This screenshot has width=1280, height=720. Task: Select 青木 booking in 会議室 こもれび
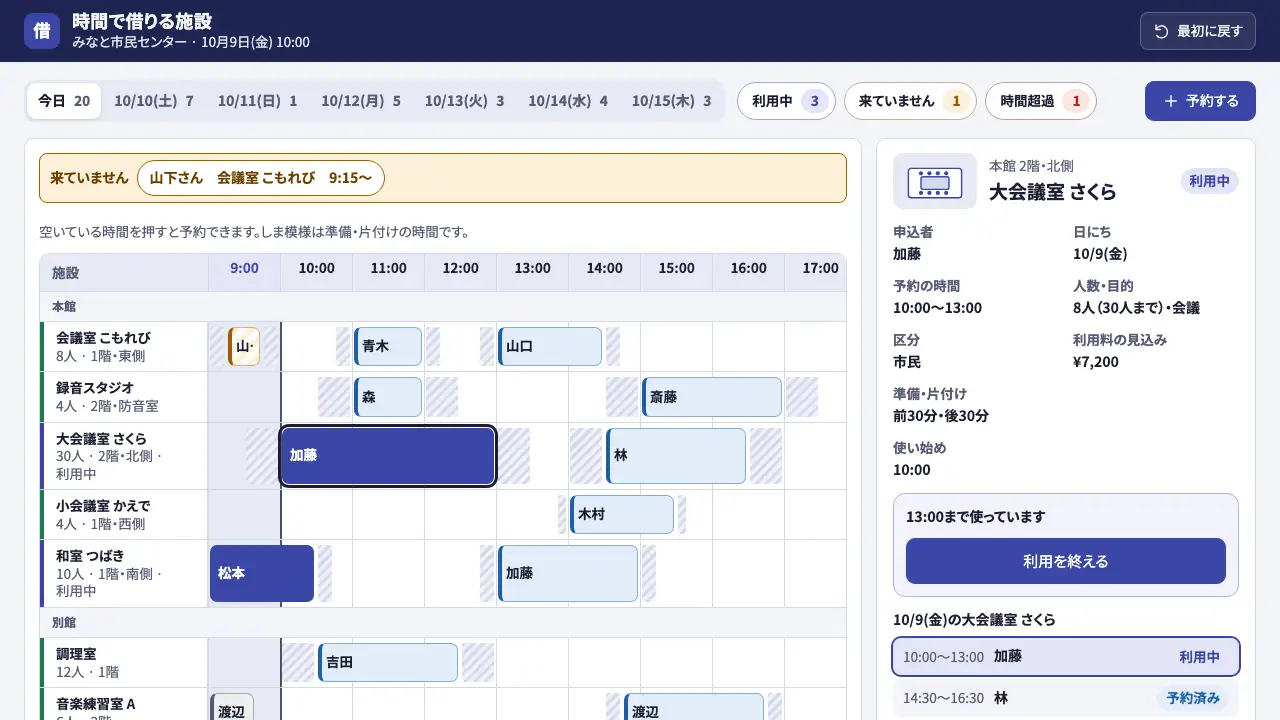tap(388, 346)
